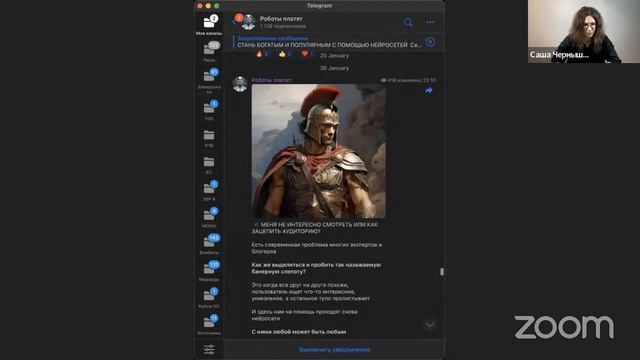Click bold line Как же выделиться и пробить
Image resolution: width=640 pixels, height=360 pixels.
pos(316,268)
